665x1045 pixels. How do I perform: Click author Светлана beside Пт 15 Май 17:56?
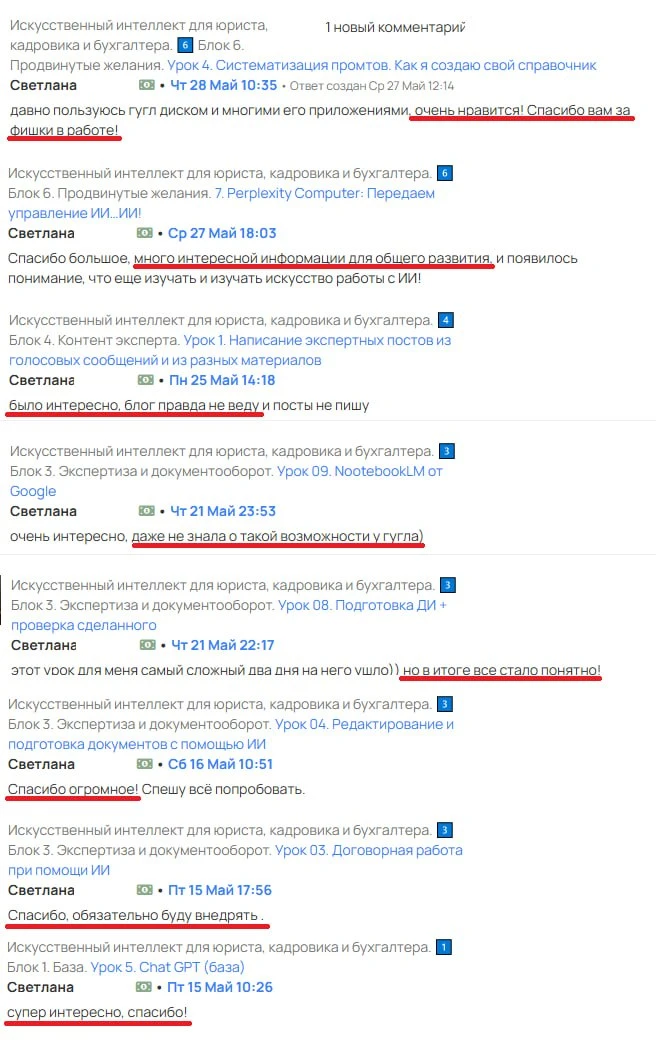[x=41, y=890]
